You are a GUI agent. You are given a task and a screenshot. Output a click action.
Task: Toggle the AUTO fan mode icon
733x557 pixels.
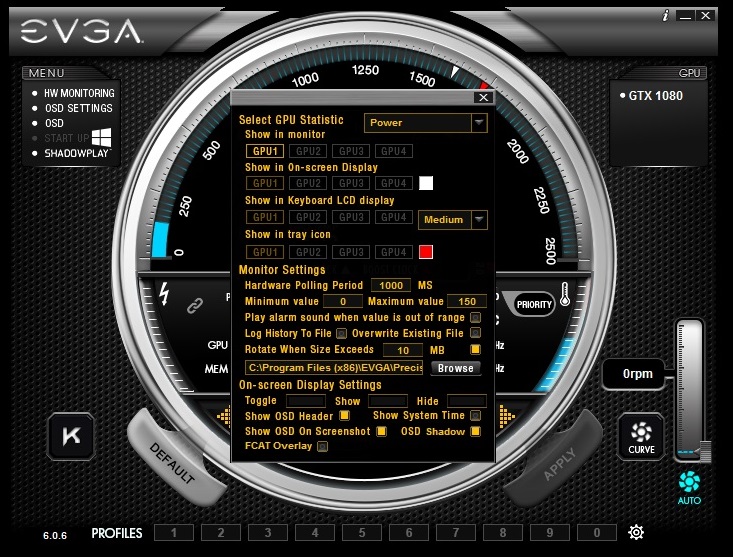[x=689, y=488]
